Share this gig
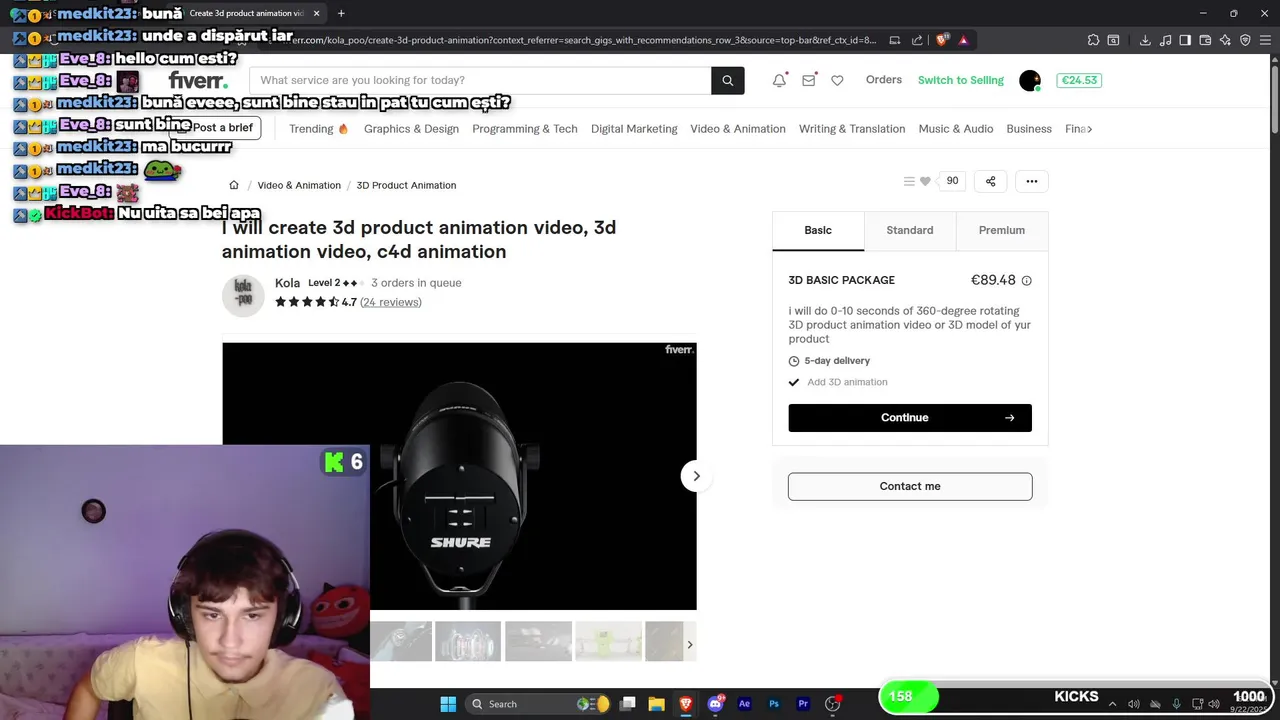 click(990, 181)
